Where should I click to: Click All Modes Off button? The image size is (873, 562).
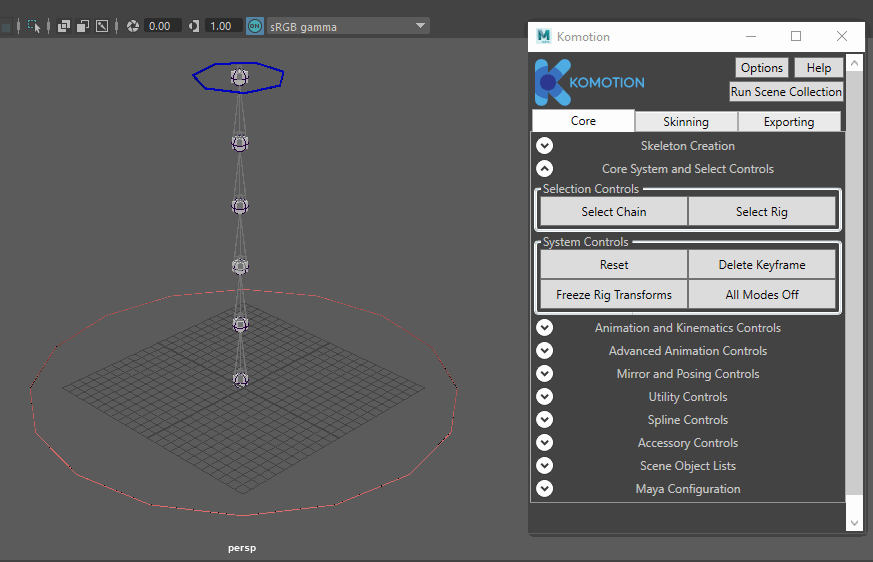[x=762, y=295]
